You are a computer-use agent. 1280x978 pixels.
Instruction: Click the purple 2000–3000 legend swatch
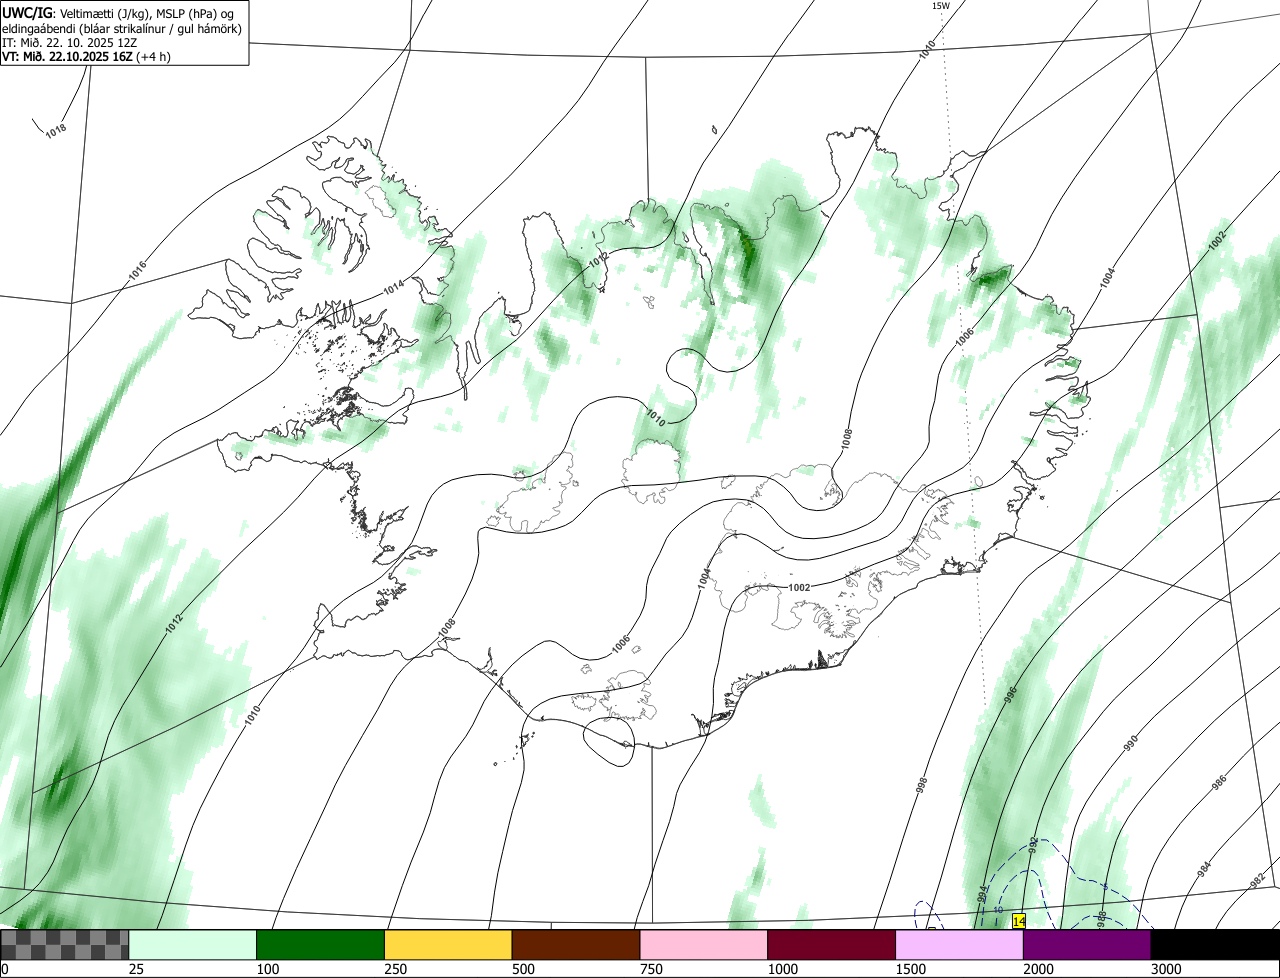(x=1087, y=945)
